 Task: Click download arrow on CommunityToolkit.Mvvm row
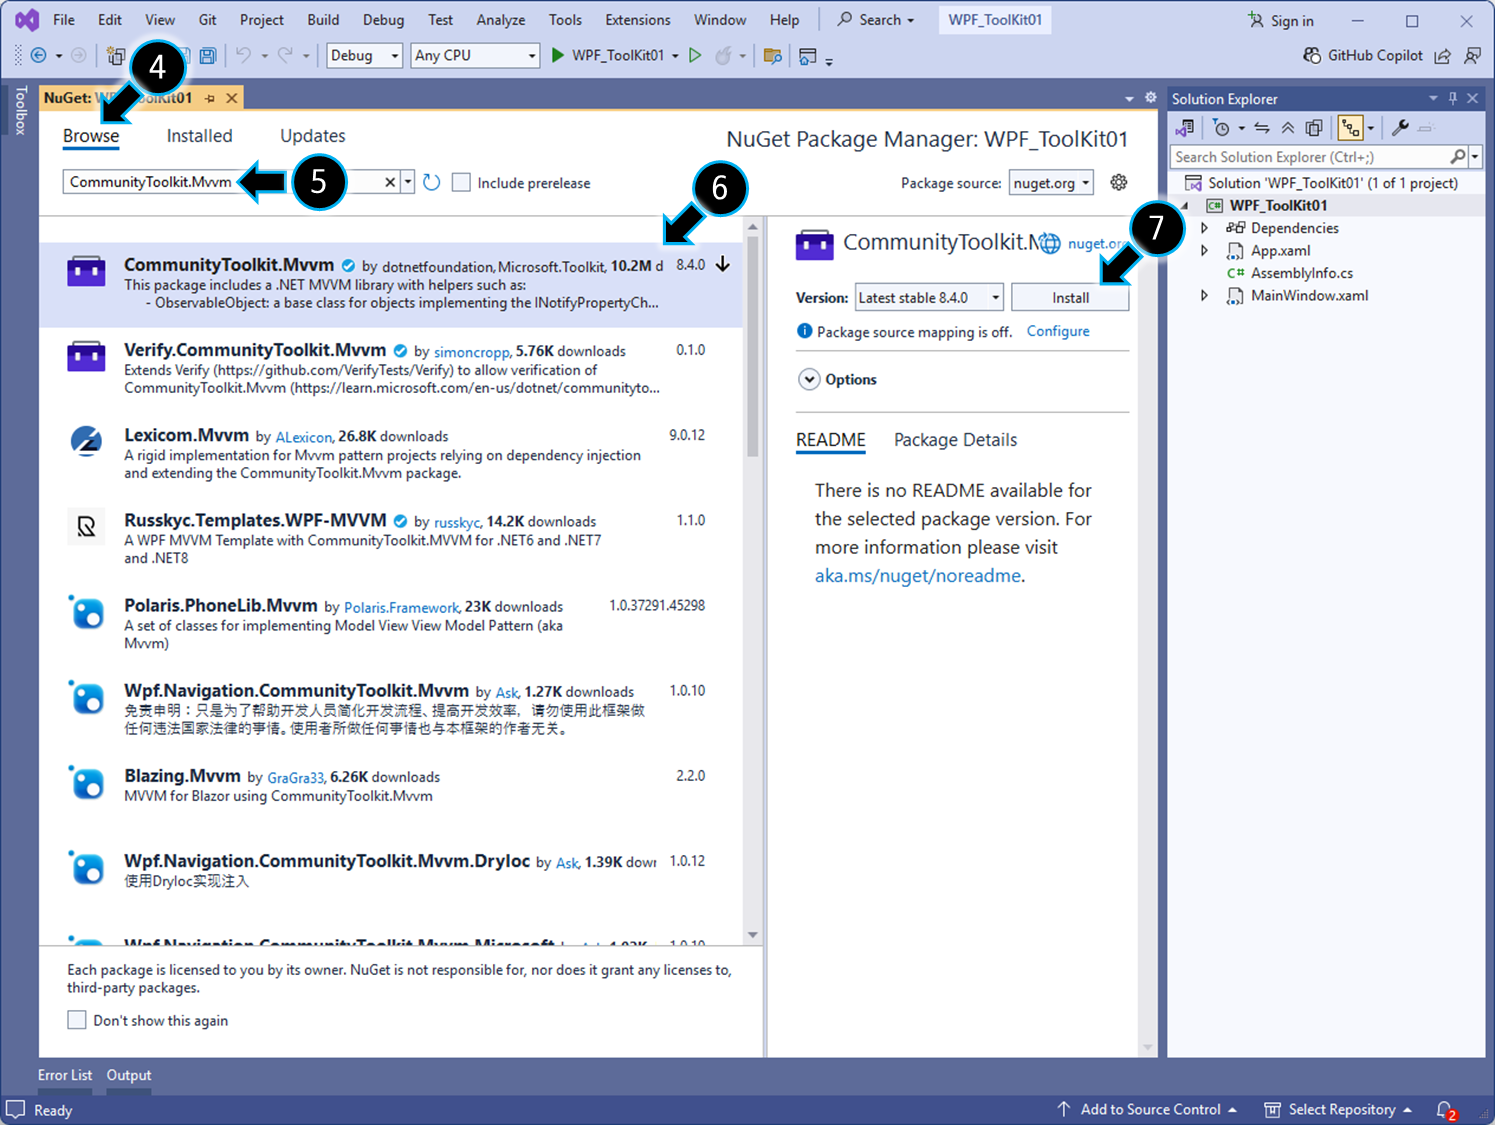click(723, 265)
